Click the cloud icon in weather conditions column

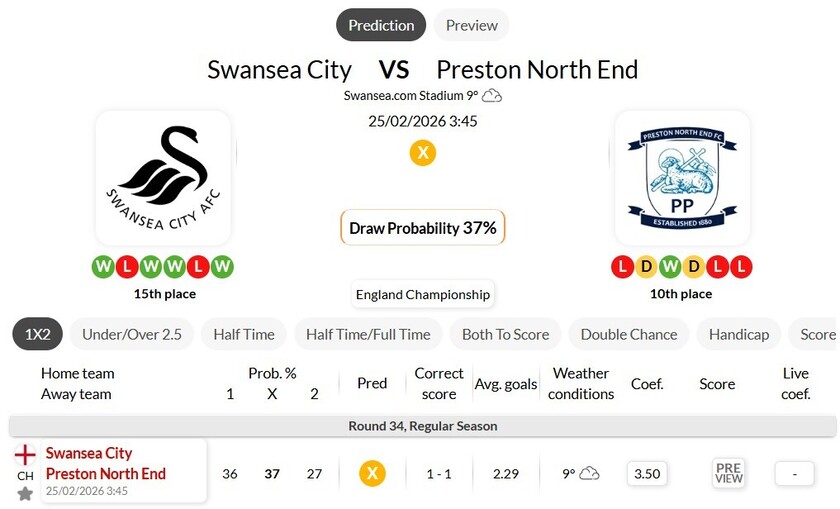point(590,473)
